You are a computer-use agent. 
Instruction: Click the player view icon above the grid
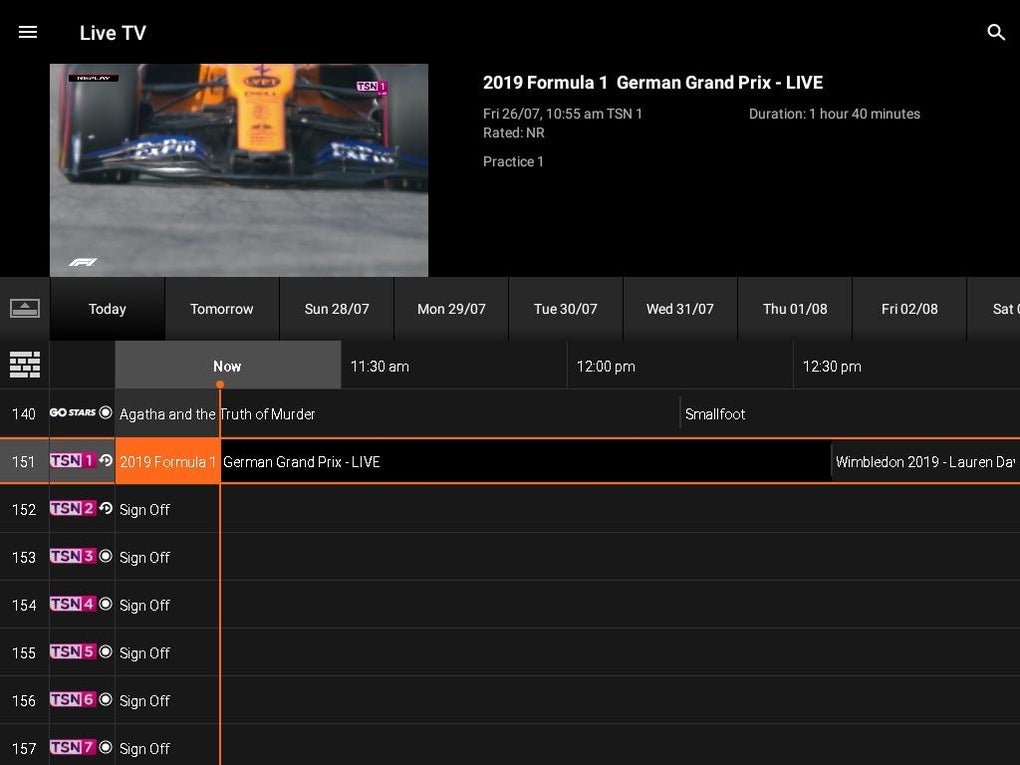click(x=24, y=308)
